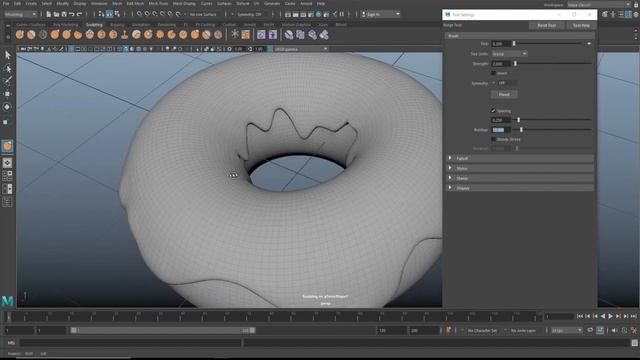
Task: Select the Foamy sculpt brush
Action: 90,35
